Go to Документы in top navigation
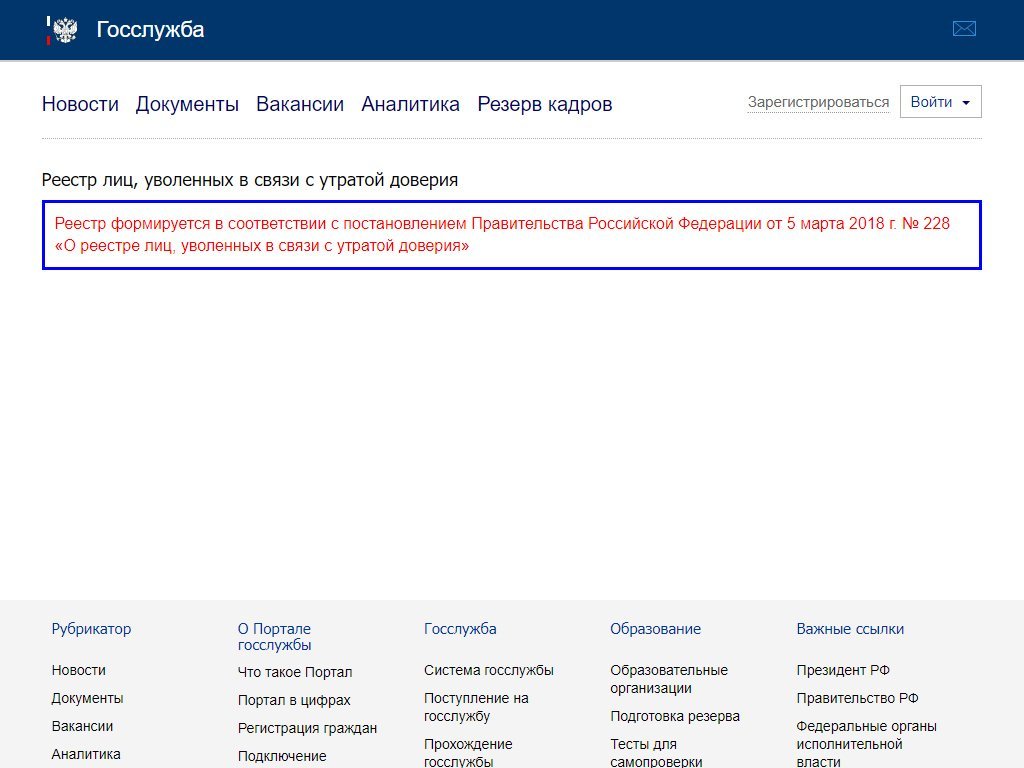The width and height of the screenshot is (1024, 768). point(187,104)
